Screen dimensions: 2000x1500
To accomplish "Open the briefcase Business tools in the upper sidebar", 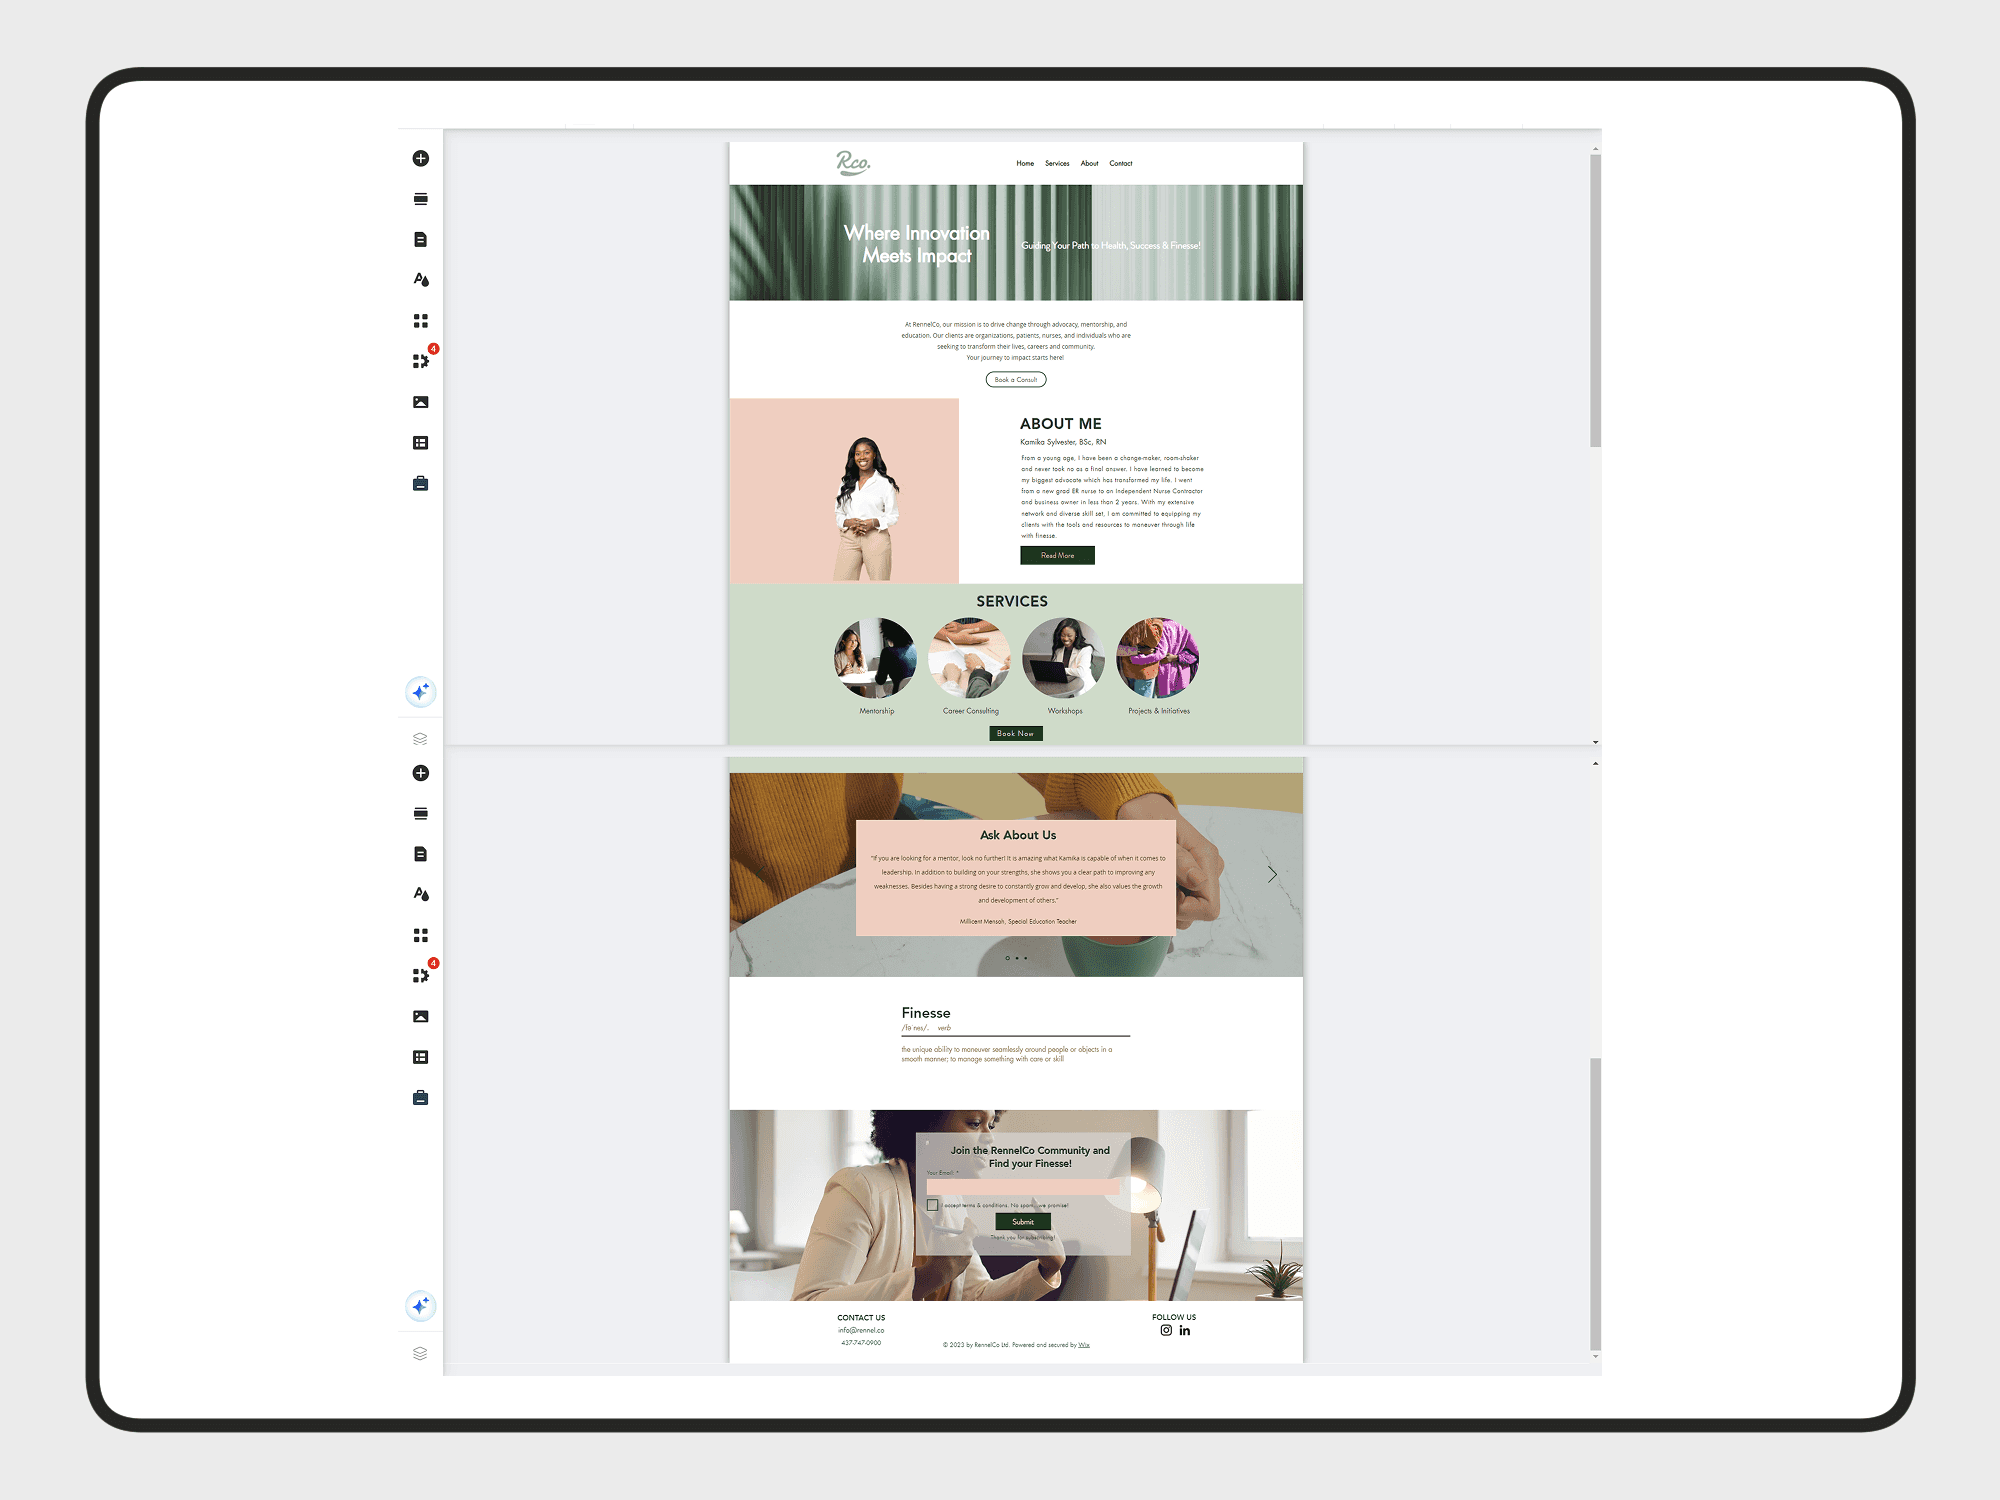I will (x=420, y=484).
